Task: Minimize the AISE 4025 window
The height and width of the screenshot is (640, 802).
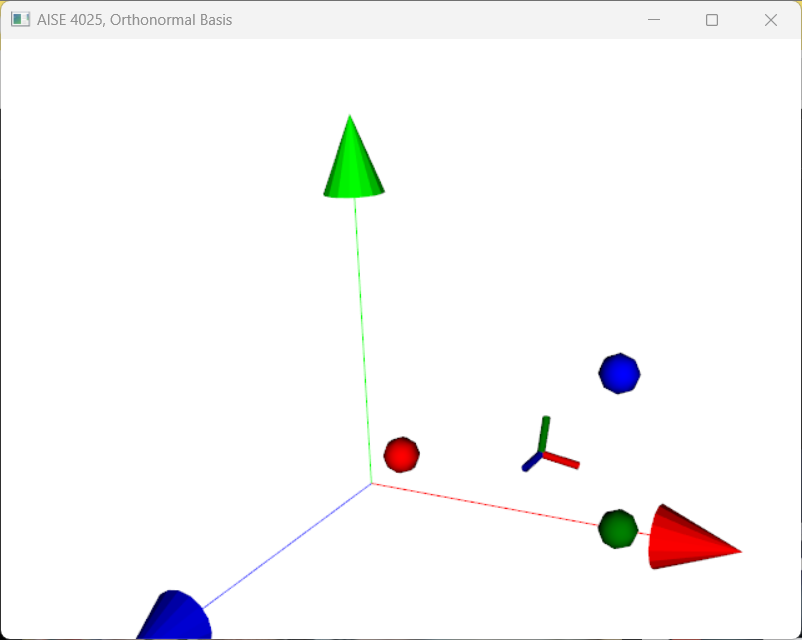Action: click(654, 19)
